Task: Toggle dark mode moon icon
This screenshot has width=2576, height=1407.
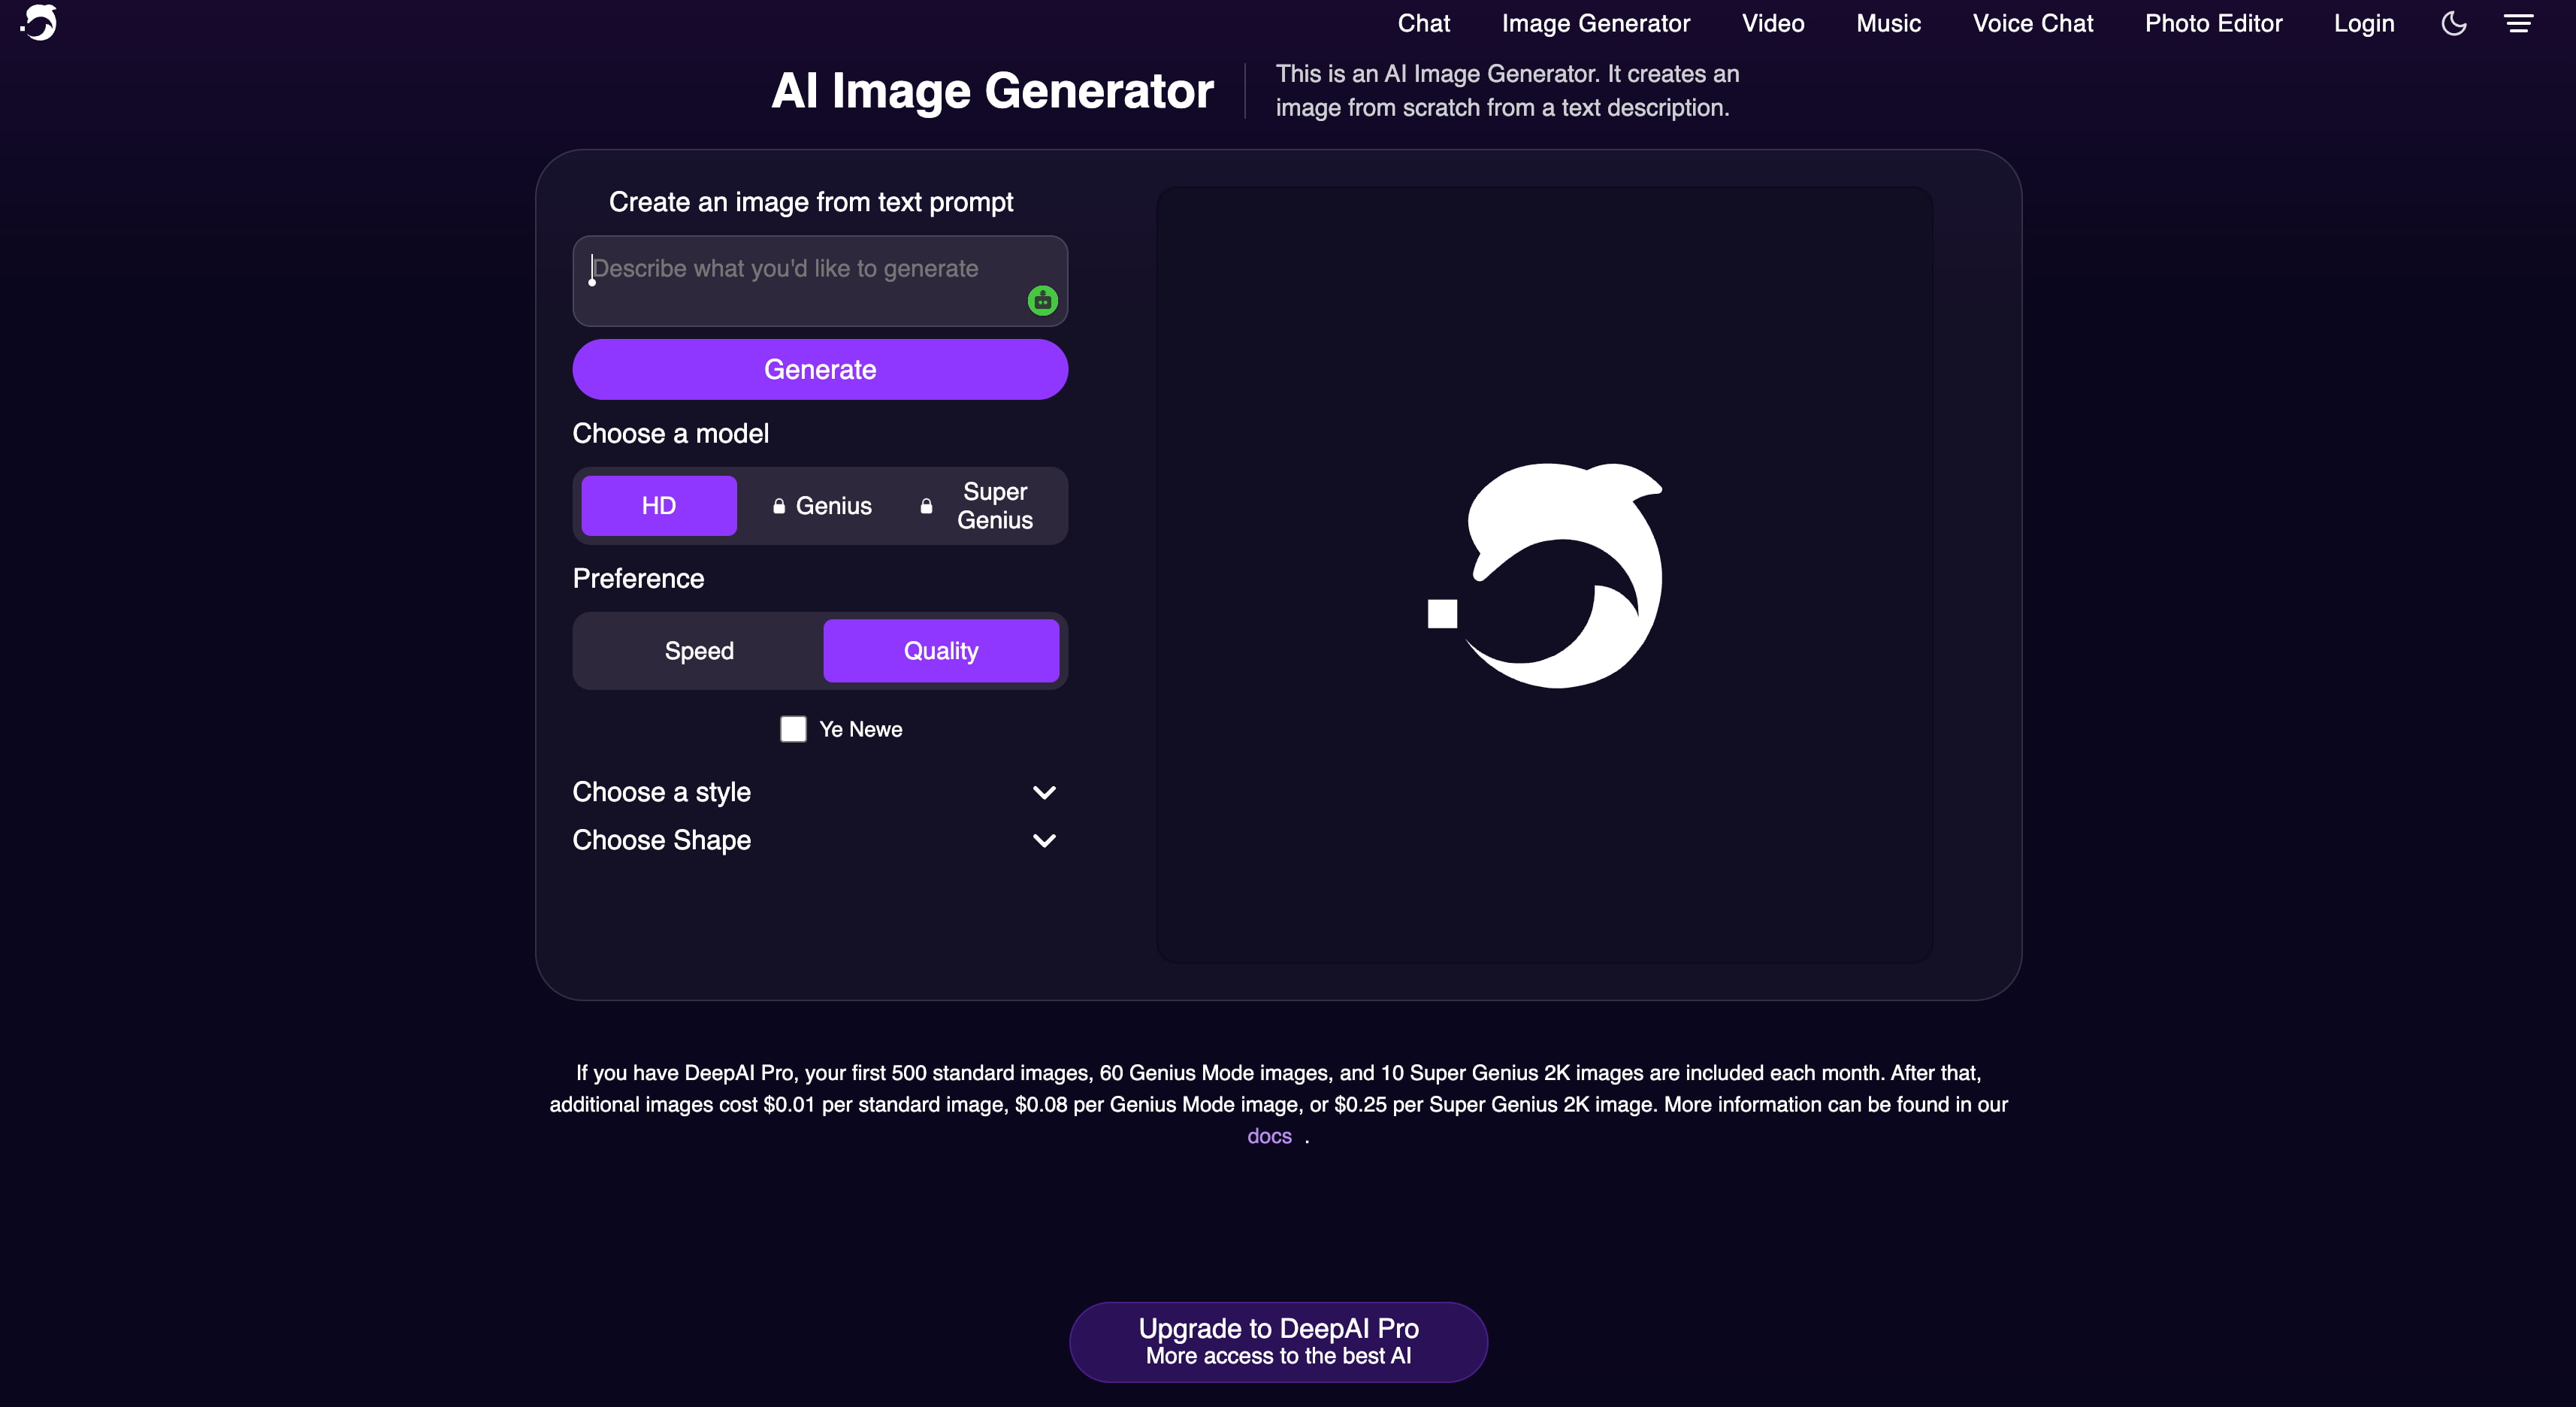Action: [2453, 23]
